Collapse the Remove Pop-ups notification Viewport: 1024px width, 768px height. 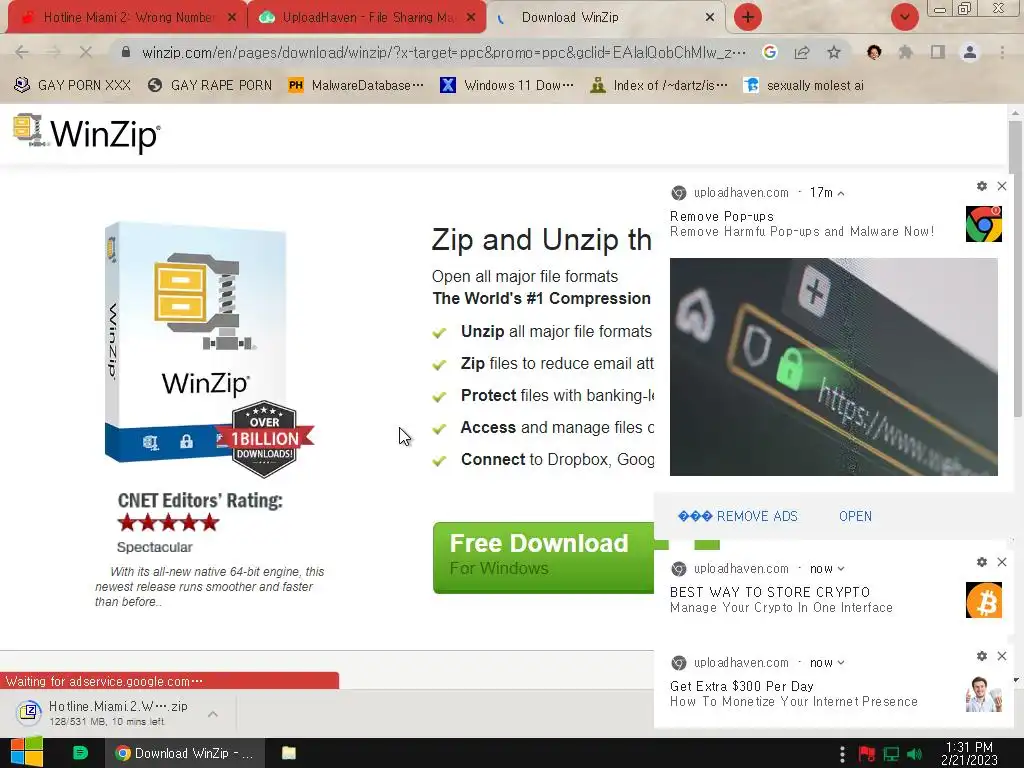pos(840,193)
